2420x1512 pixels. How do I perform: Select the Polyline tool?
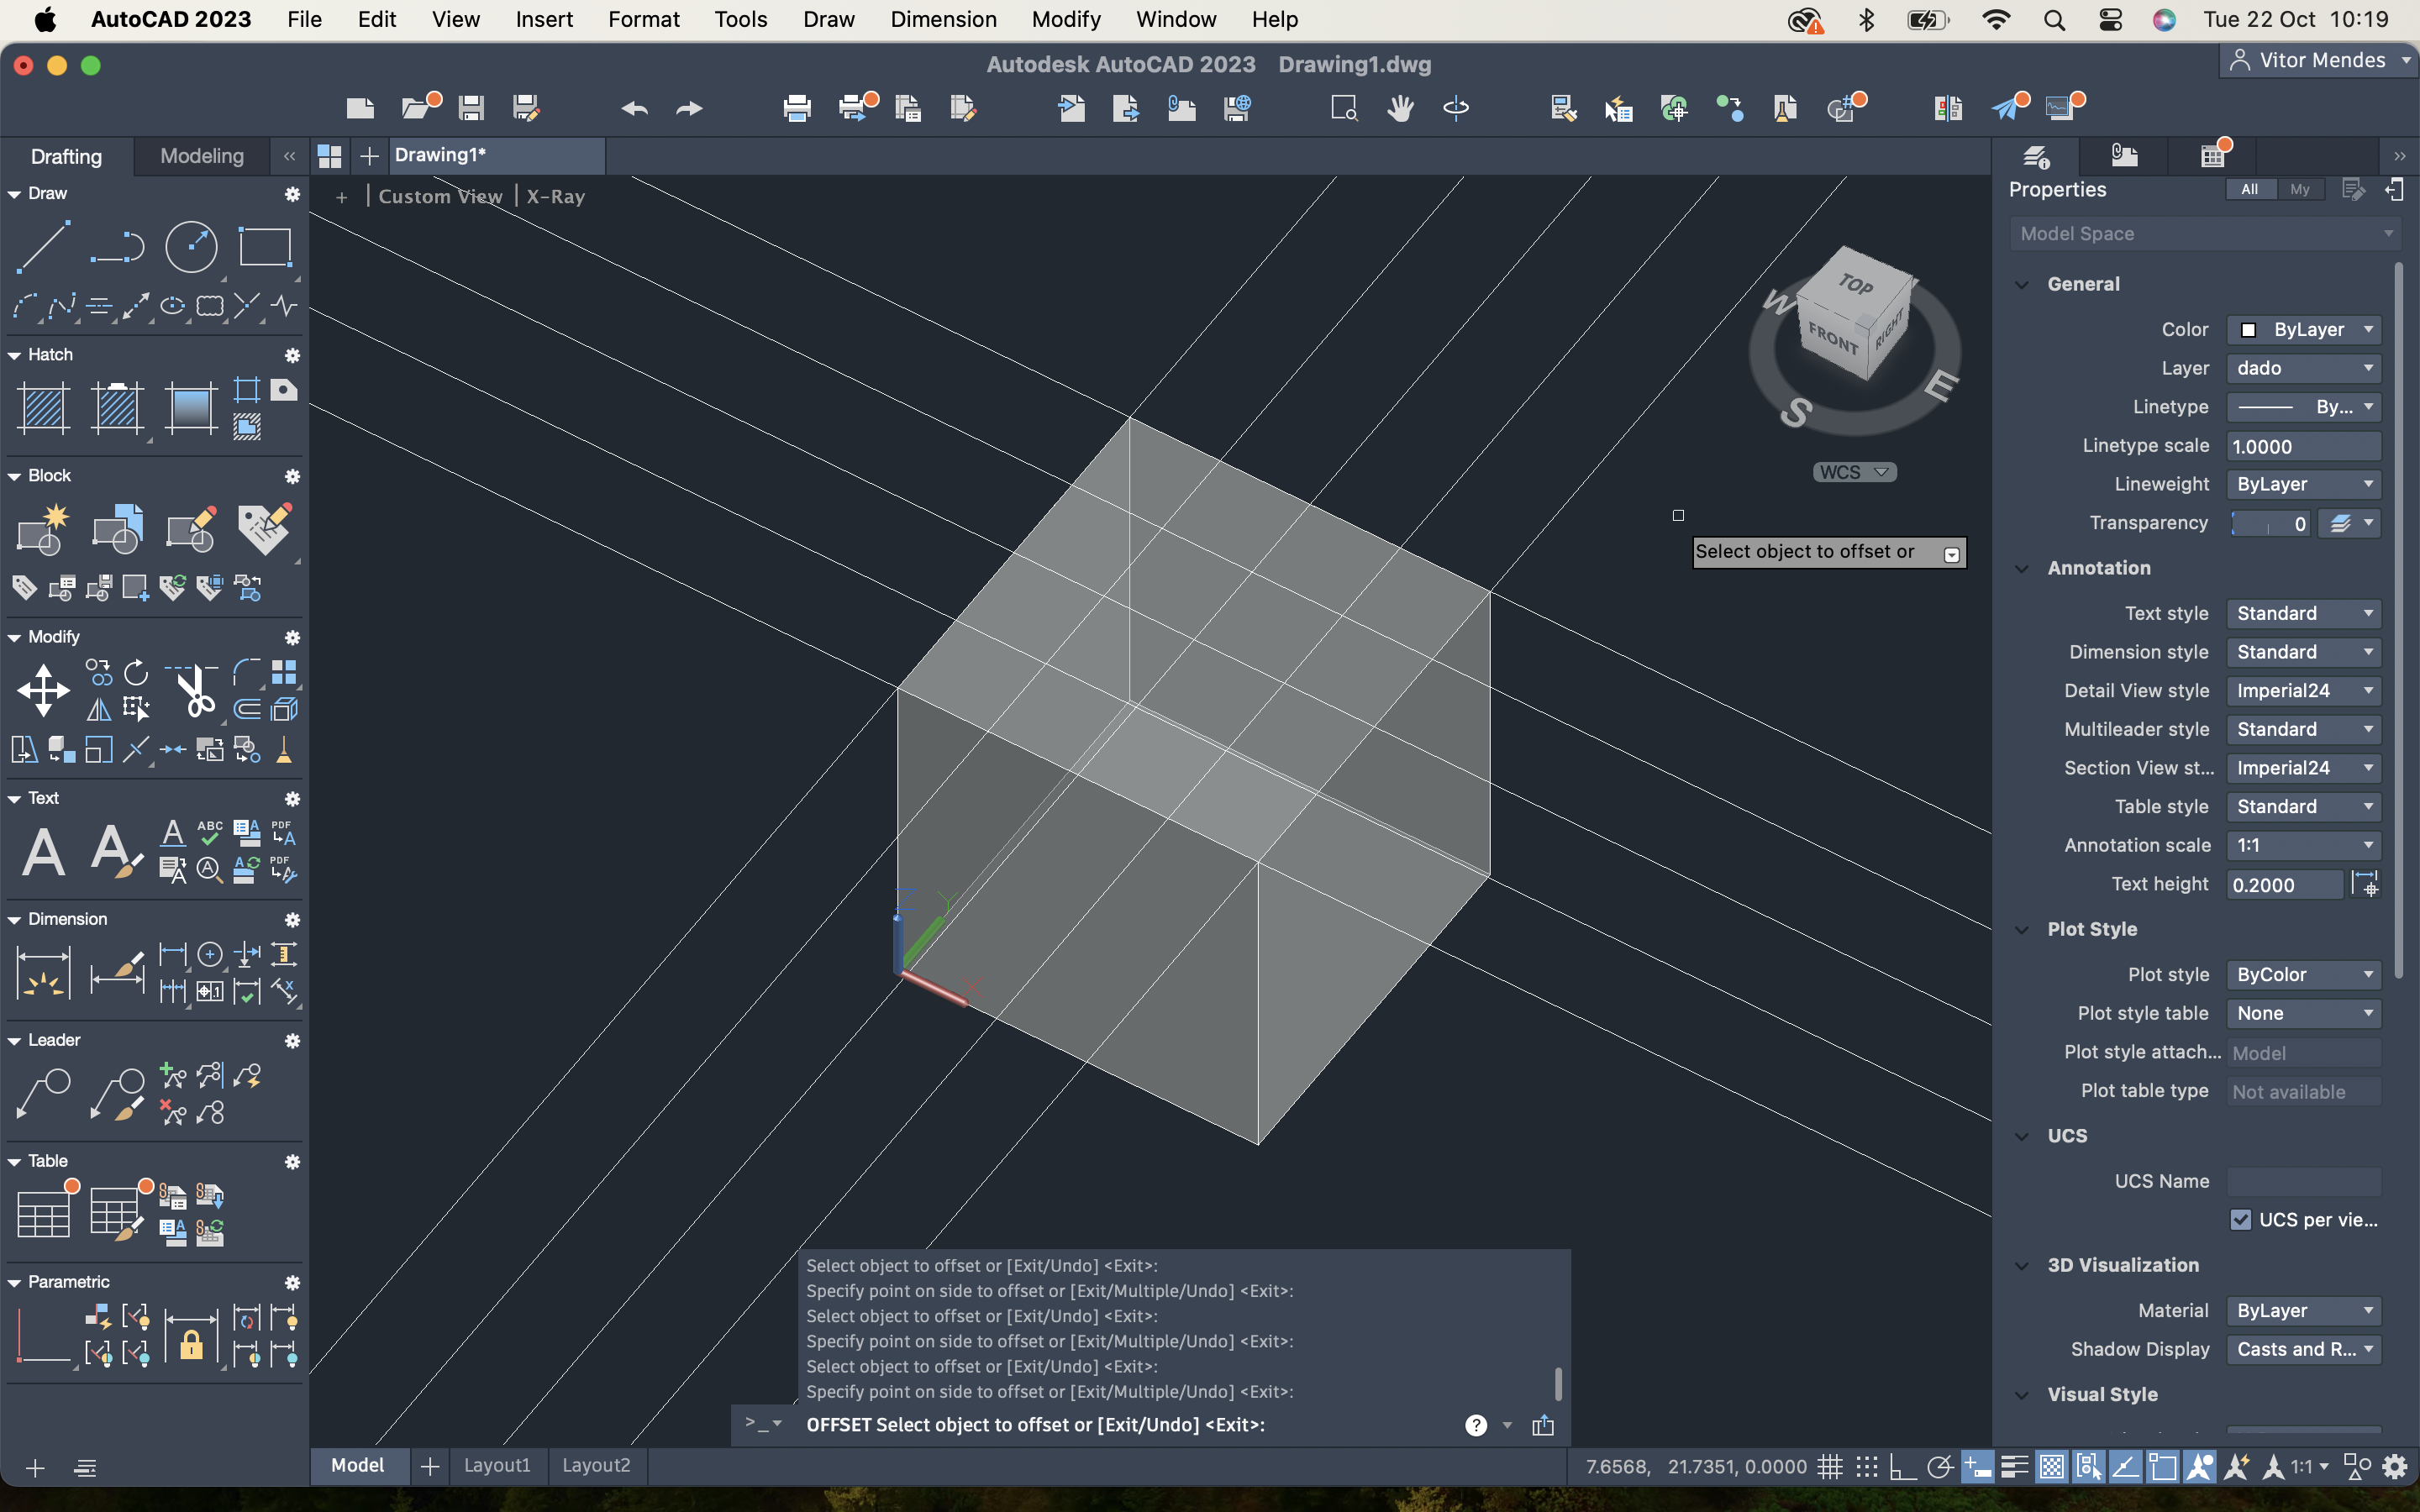pos(118,247)
